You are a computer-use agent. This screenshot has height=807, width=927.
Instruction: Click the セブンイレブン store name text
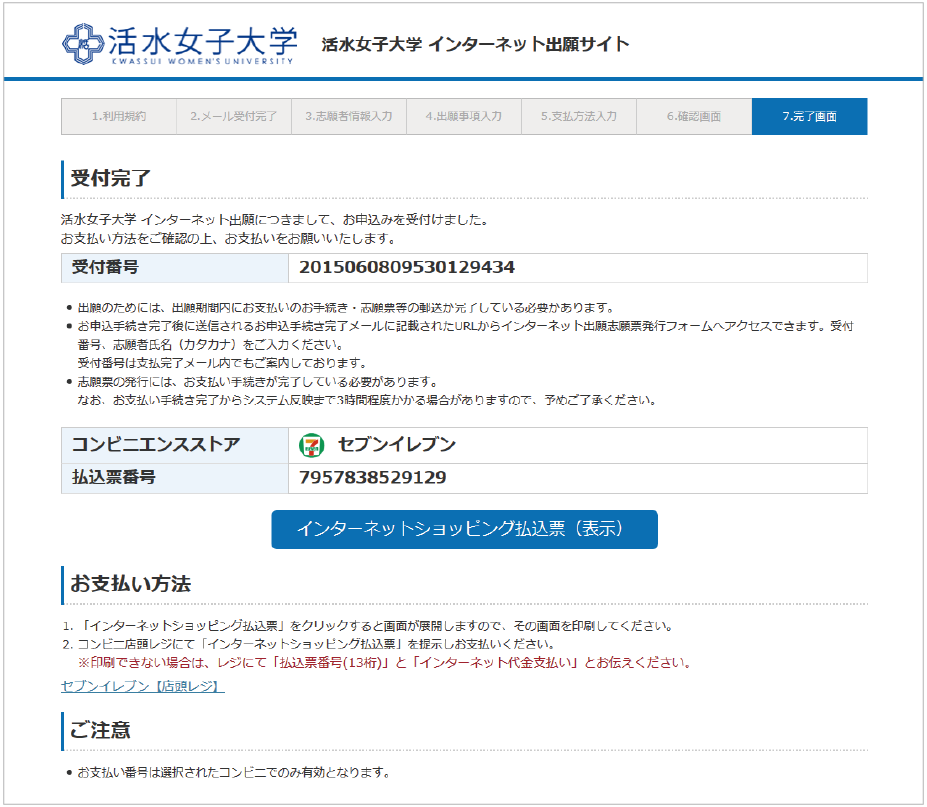point(396,445)
